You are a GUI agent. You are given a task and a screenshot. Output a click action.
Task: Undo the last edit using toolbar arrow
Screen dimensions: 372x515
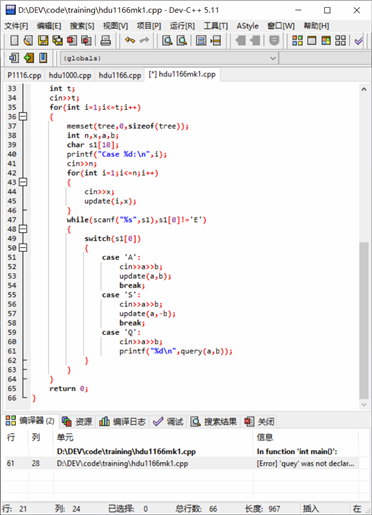130,41
